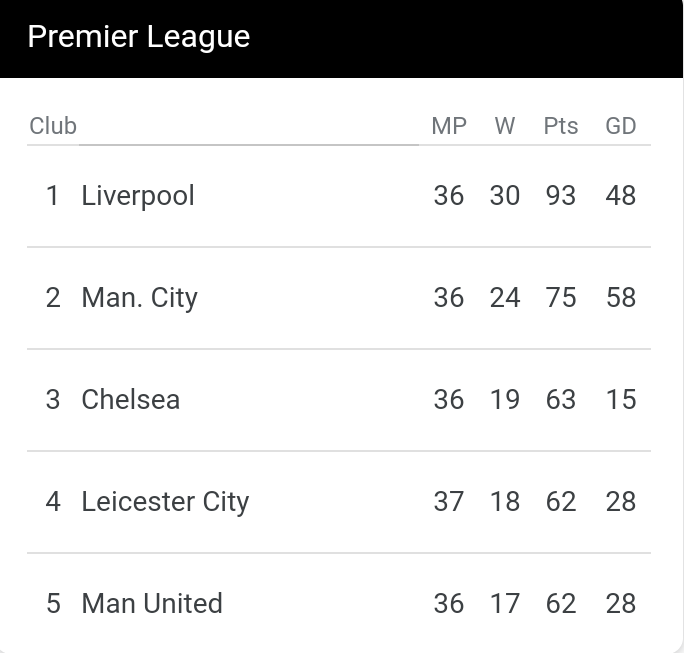684x653 pixels.
Task: Click the MP column header
Action: pyautogui.click(x=449, y=126)
